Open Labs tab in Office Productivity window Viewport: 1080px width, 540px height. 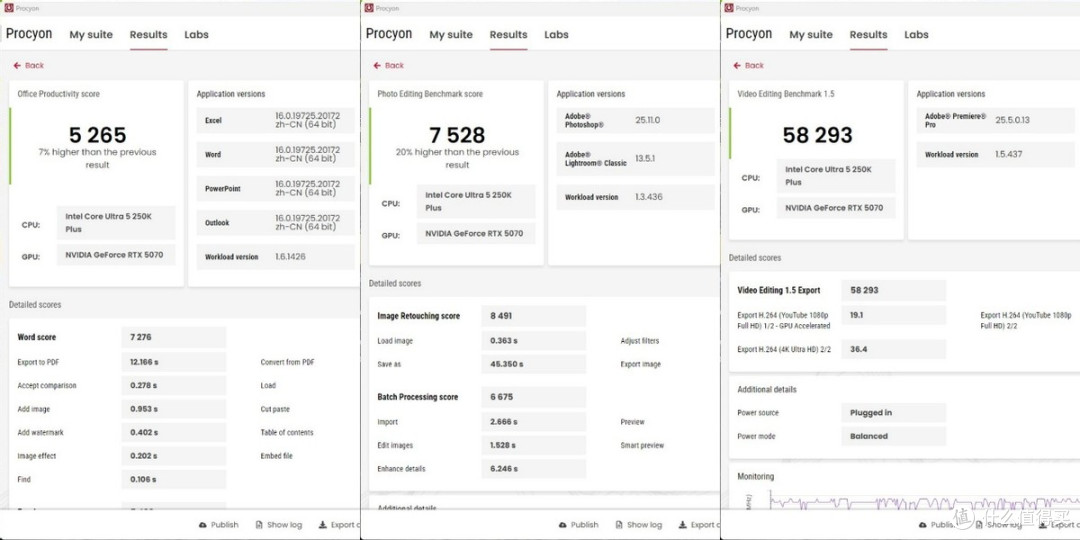pyautogui.click(x=196, y=34)
